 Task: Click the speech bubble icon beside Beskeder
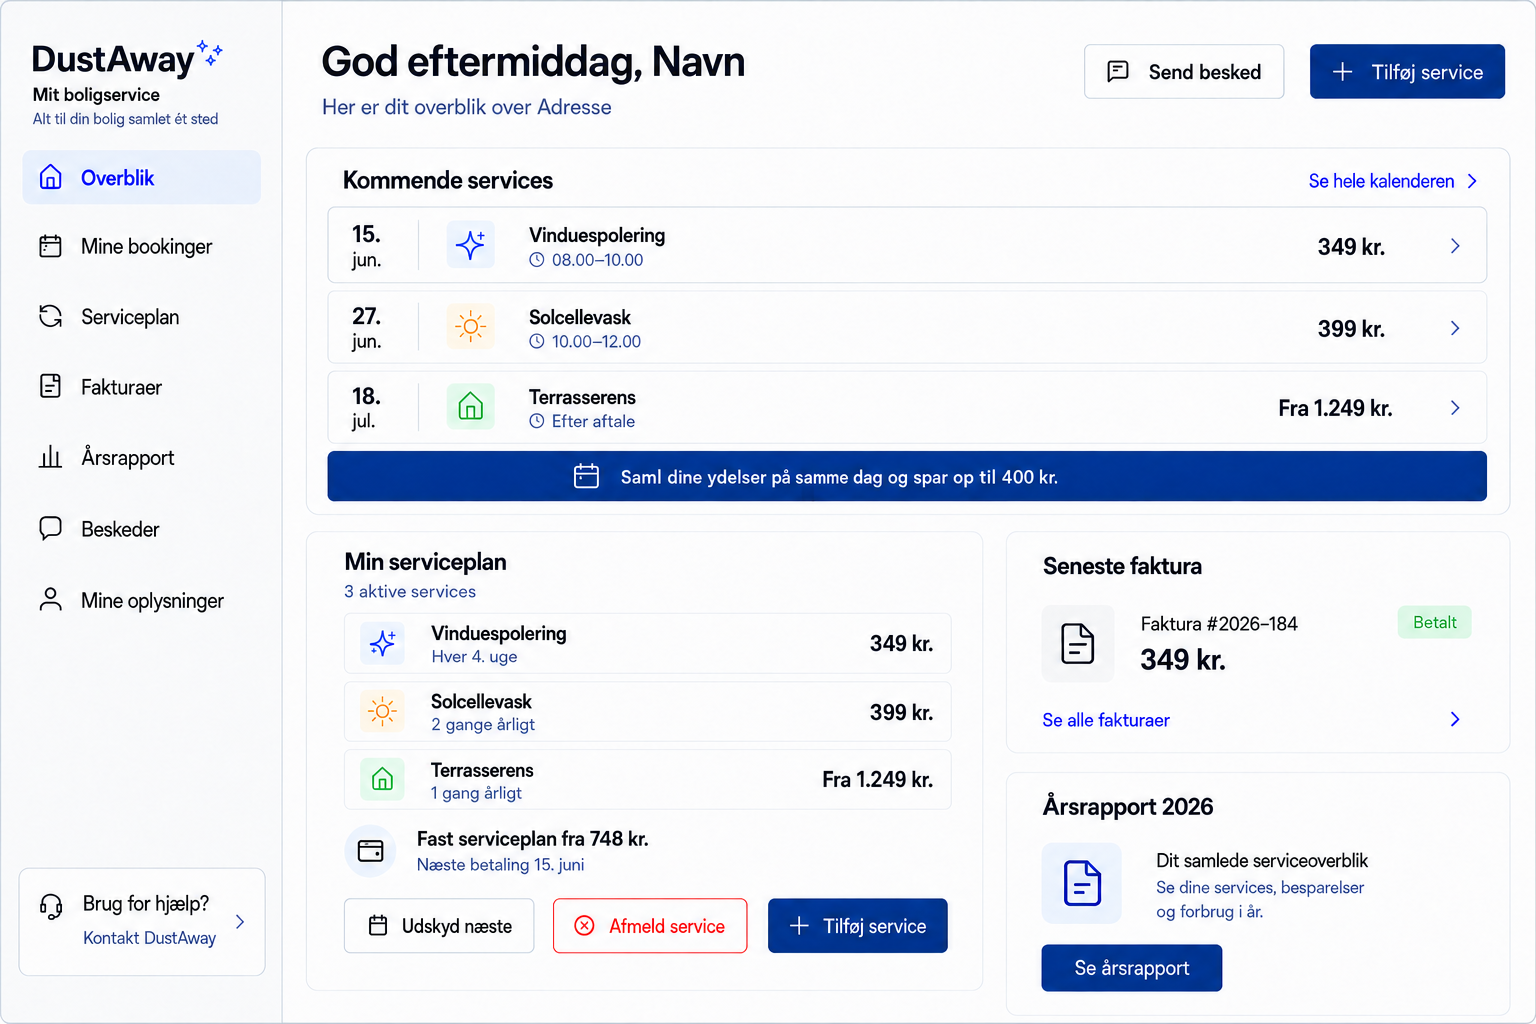click(50, 528)
